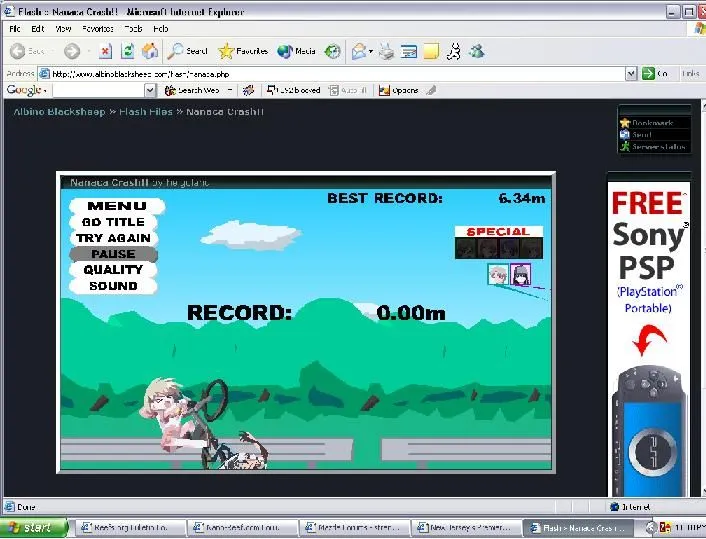This screenshot has height=539, width=706.
Task: Open the Favorites menu in menu bar
Action: (x=98, y=29)
